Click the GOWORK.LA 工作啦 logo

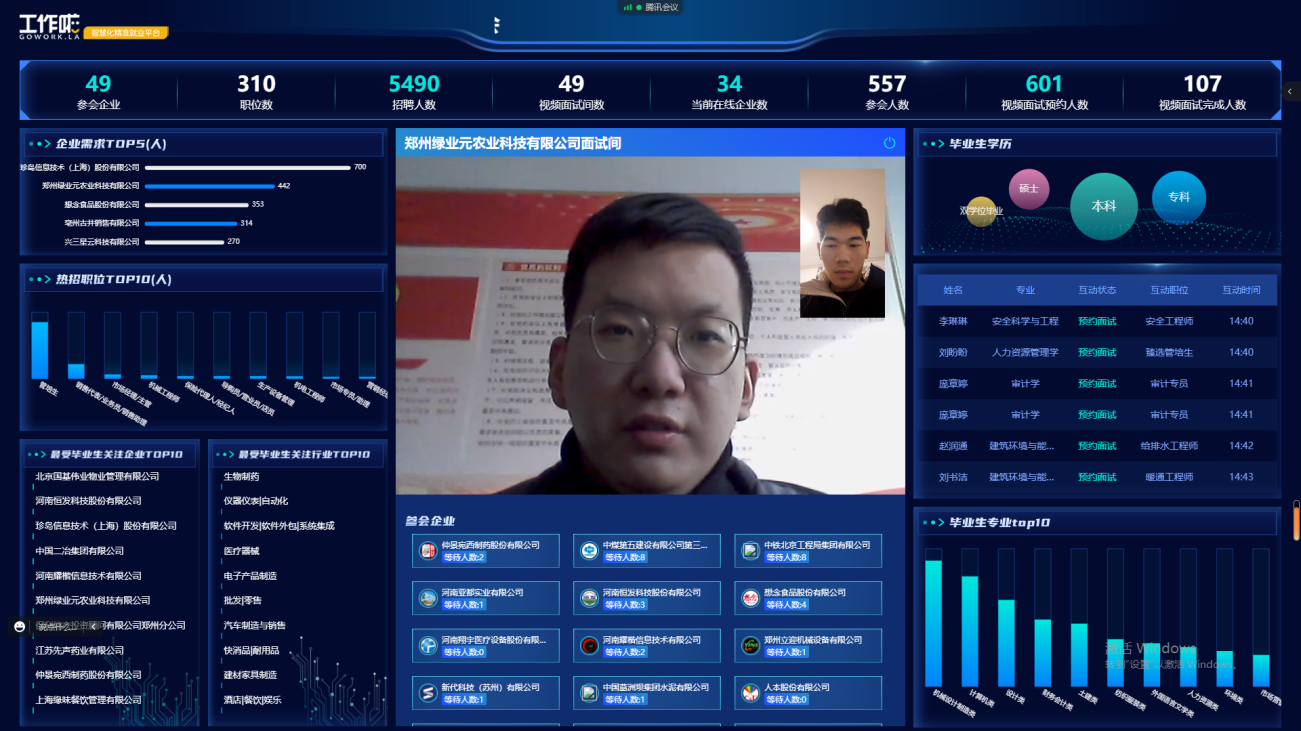pyautogui.click(x=49, y=26)
